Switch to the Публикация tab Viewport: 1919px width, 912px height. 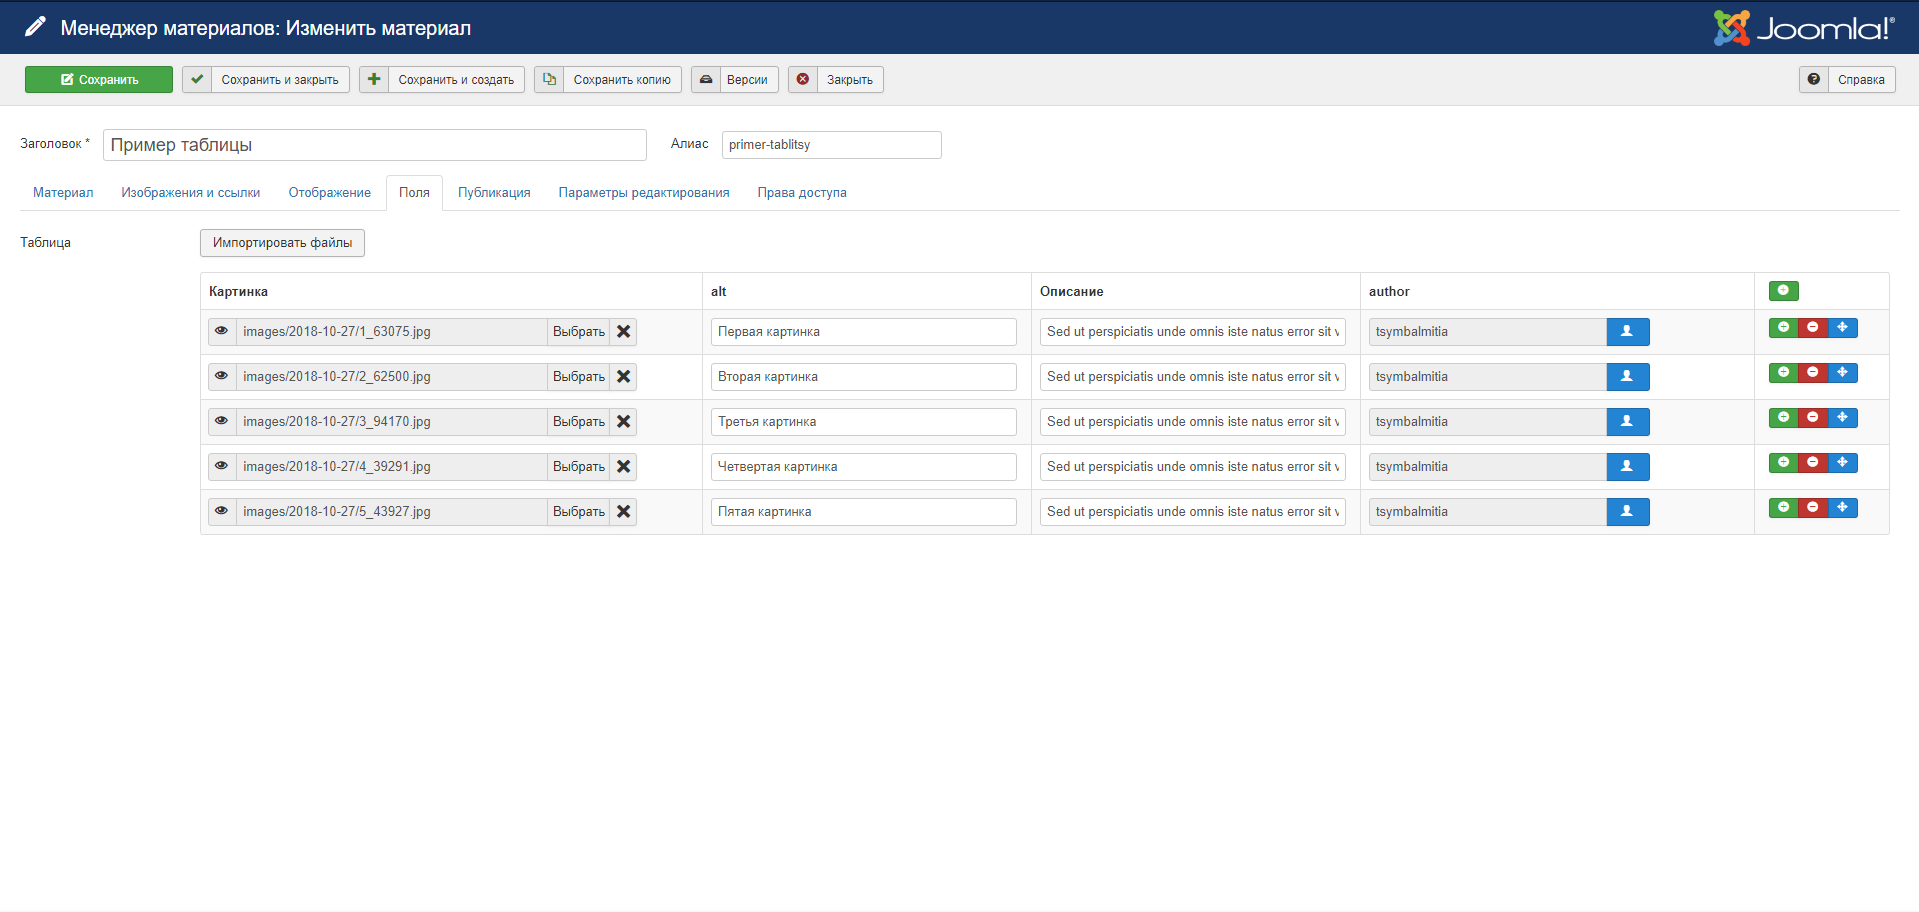[494, 193]
